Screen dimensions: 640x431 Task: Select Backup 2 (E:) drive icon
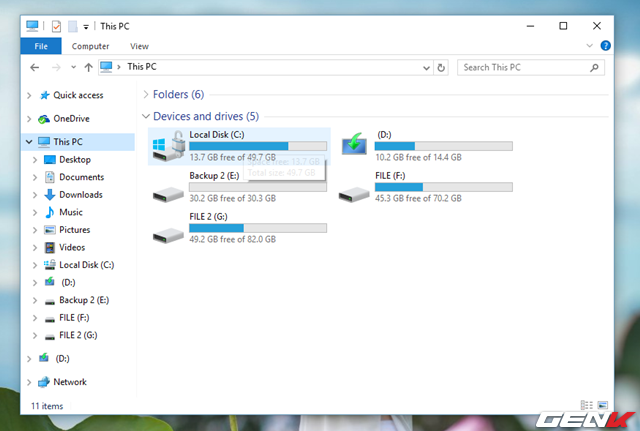coord(168,194)
